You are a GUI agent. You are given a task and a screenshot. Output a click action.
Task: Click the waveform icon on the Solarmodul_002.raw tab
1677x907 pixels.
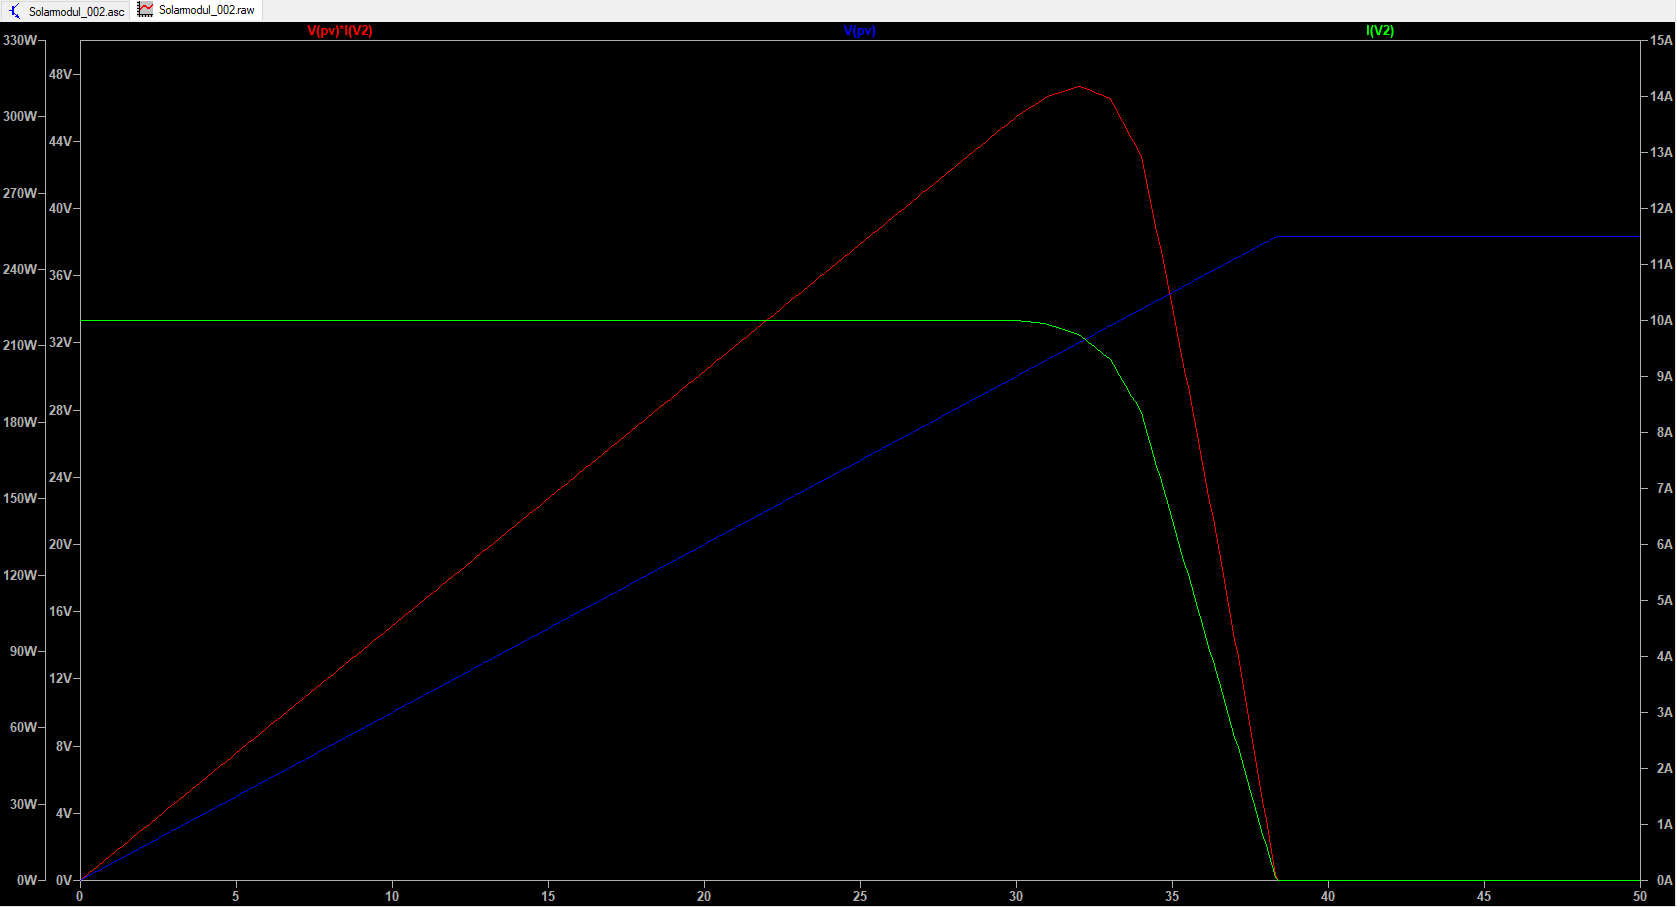(146, 10)
